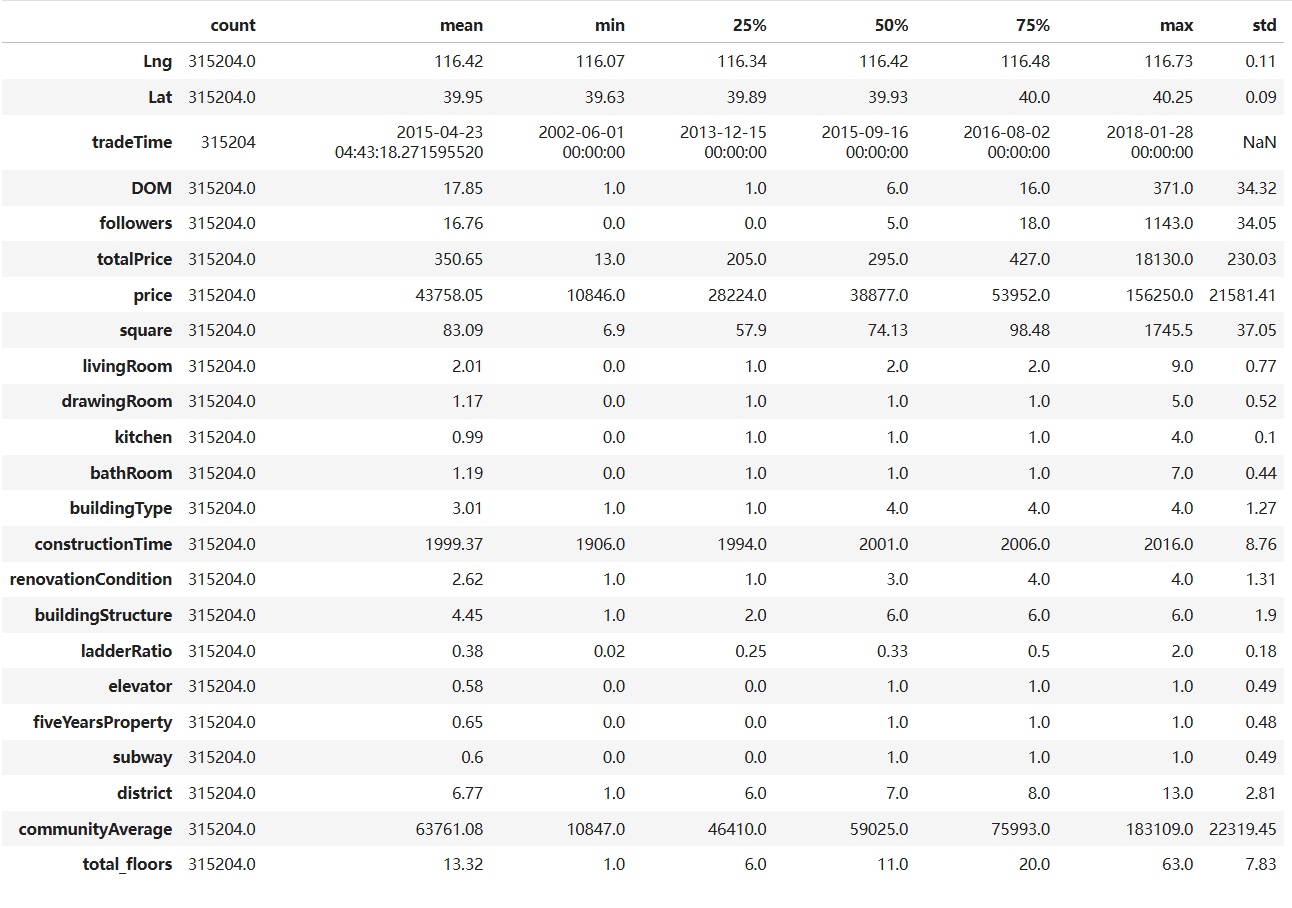
Task: Select the 'total_floors' row label
Action: (x=127, y=864)
